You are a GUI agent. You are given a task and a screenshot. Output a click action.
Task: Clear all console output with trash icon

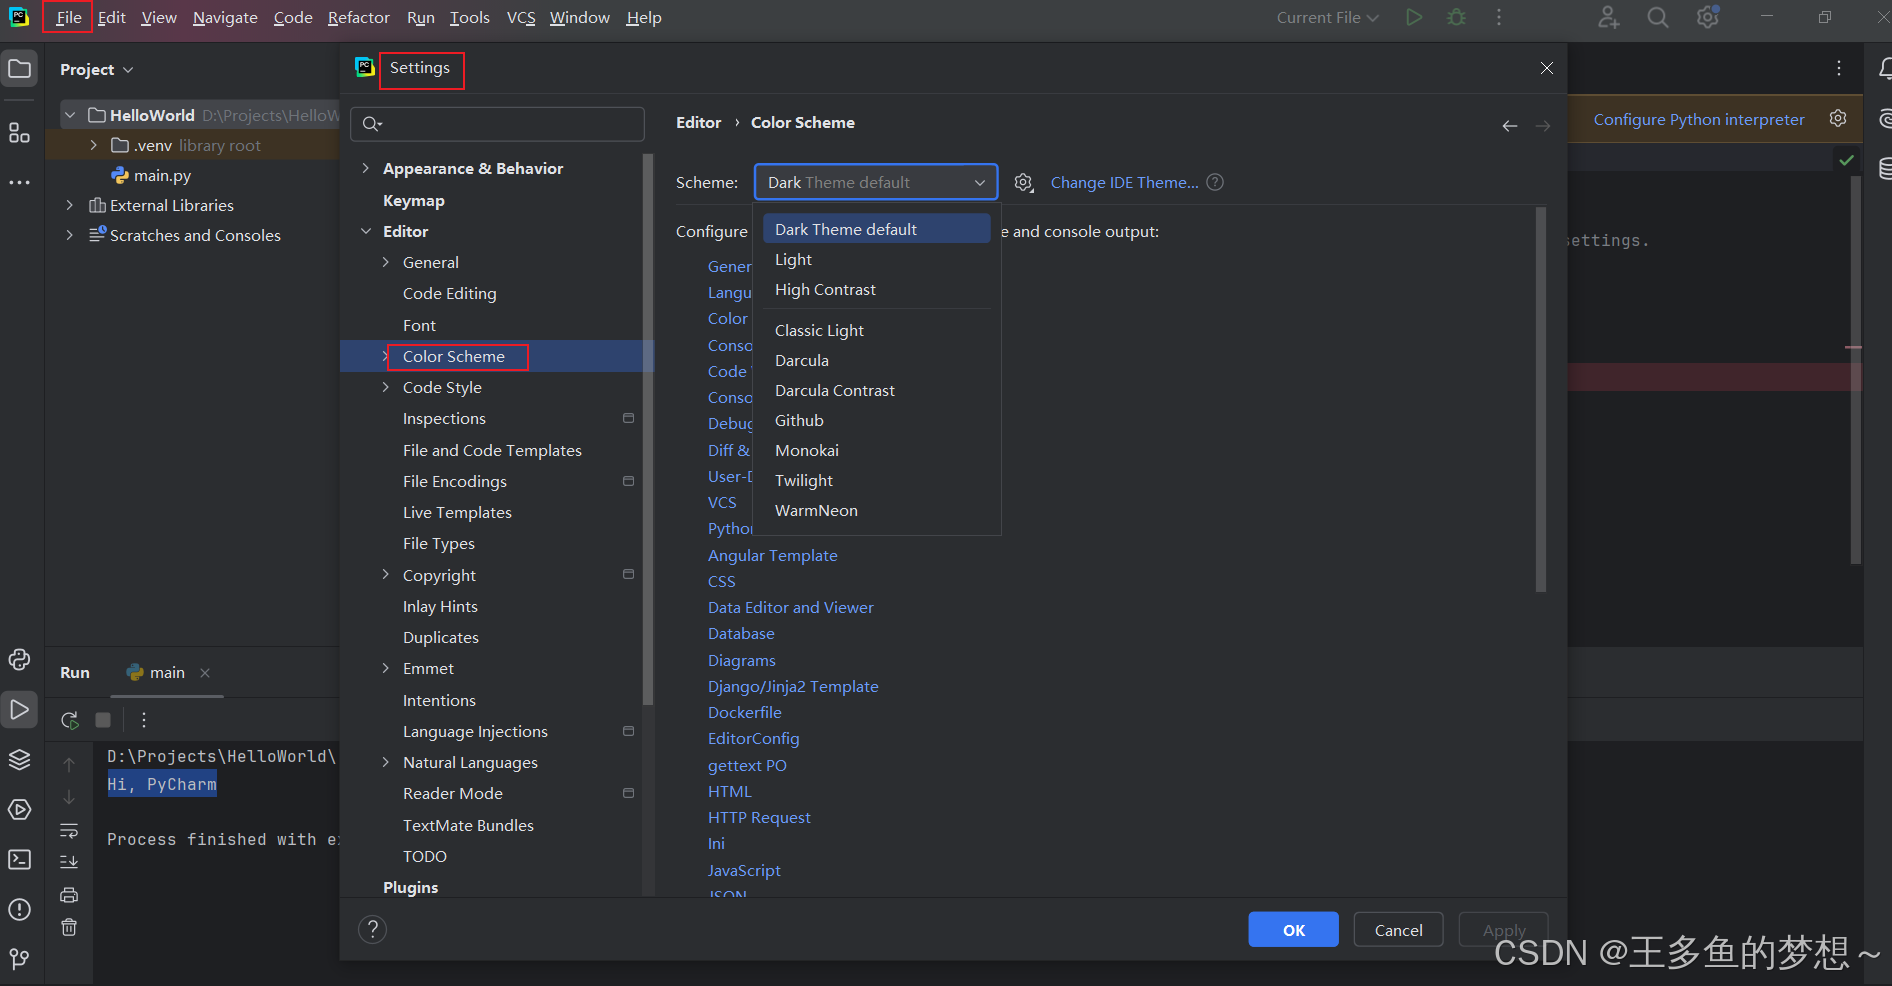[x=69, y=927]
